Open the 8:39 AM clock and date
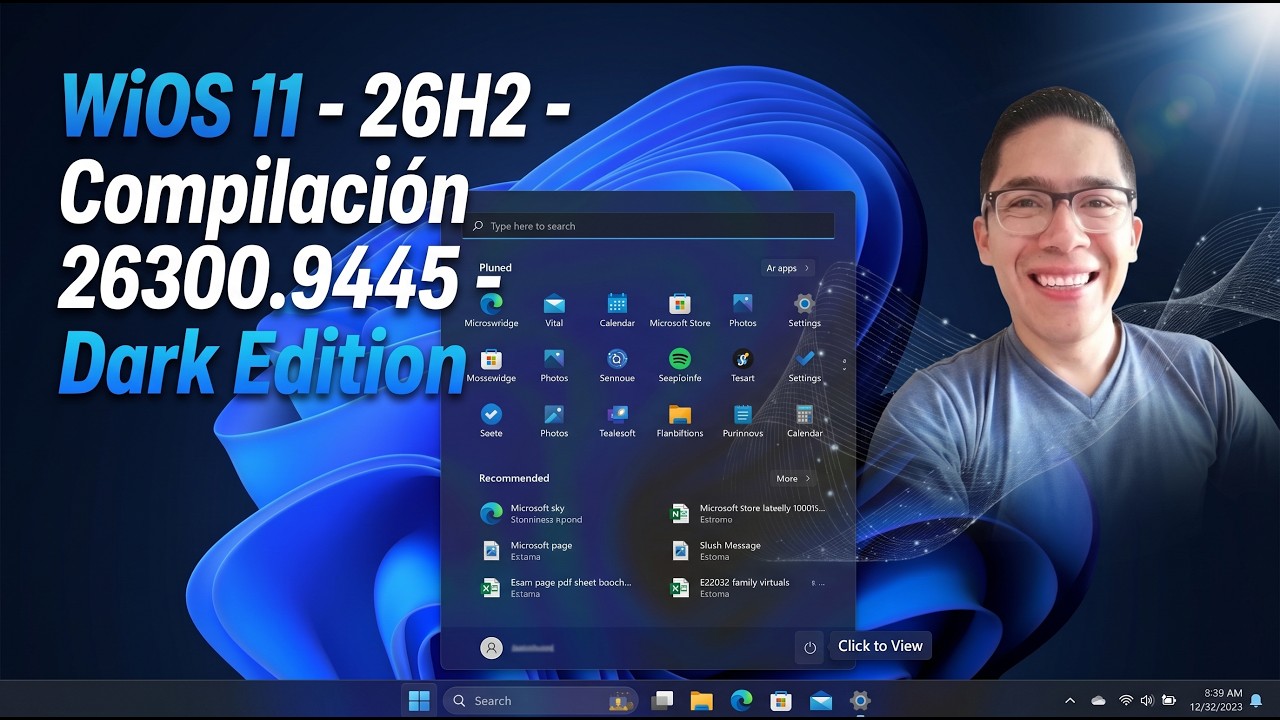 click(1215, 699)
